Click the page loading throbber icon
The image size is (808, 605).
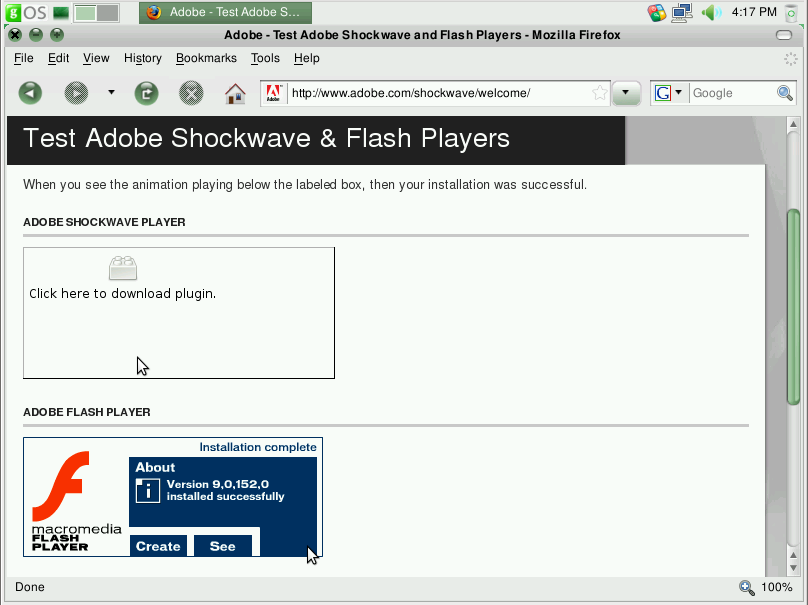pyautogui.click(x=790, y=59)
